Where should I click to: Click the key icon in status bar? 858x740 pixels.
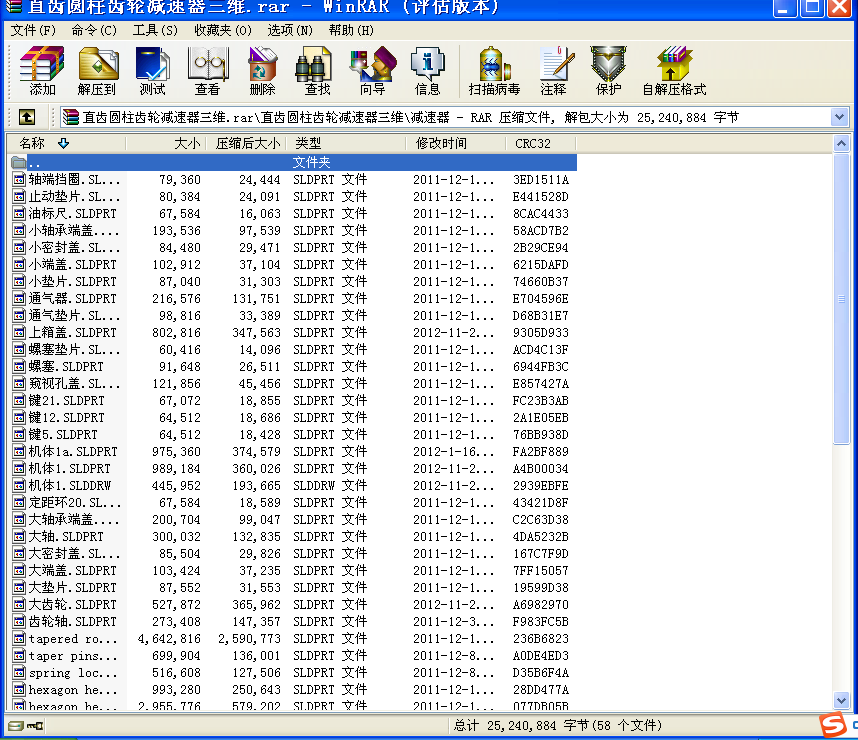coord(36,726)
